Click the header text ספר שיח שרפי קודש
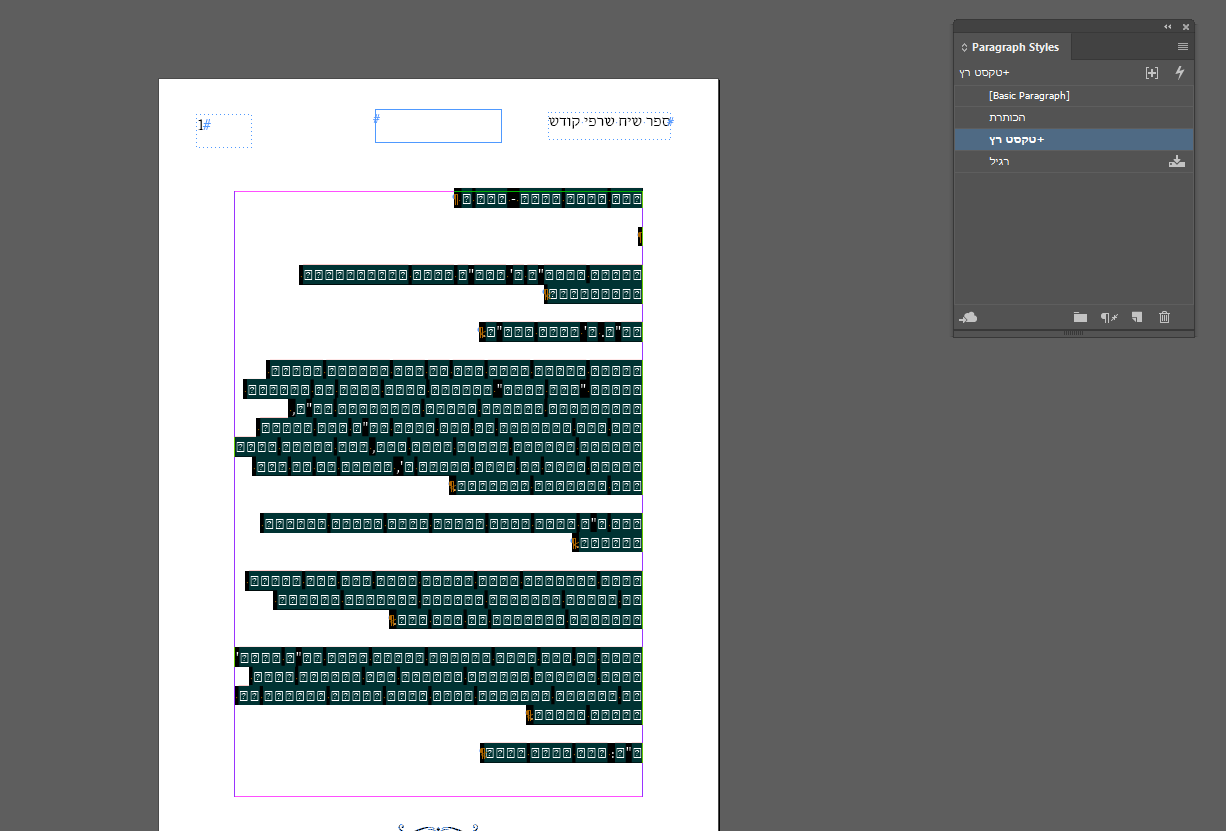Screen dimensions: 1226x831 coord(609,121)
